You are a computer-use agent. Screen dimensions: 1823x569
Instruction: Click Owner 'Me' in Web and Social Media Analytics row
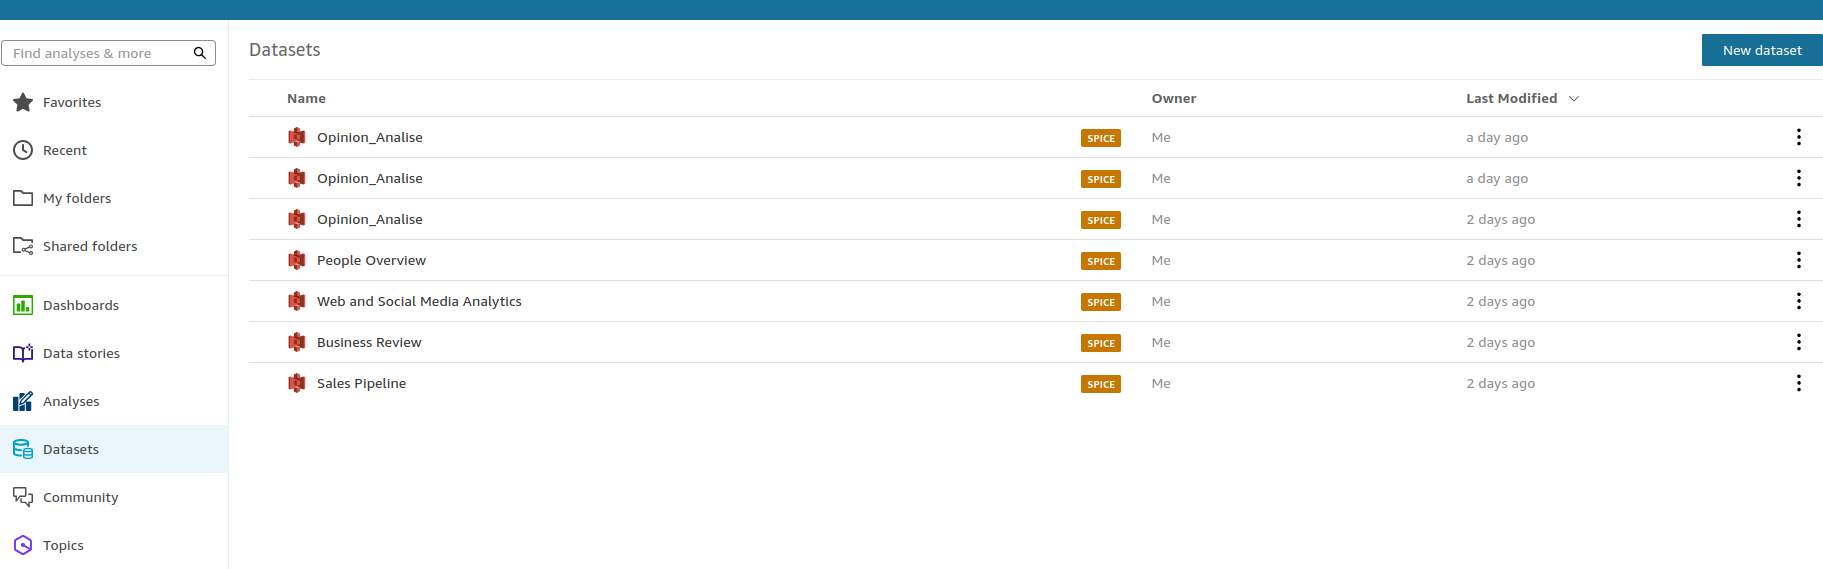tap(1161, 301)
